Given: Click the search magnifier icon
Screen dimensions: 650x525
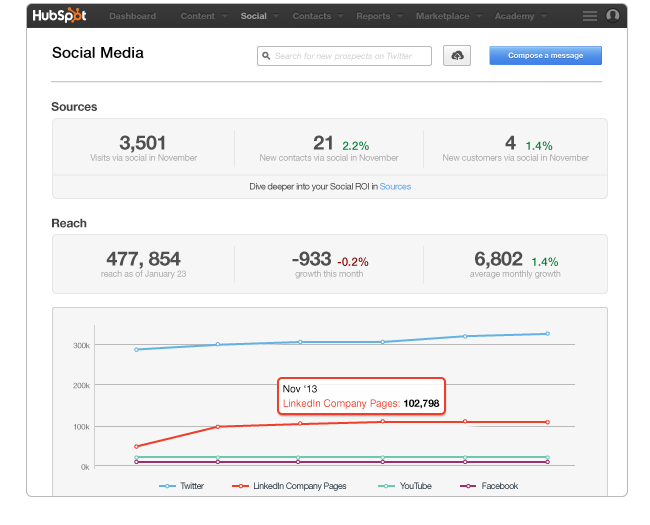Looking at the screenshot, I should (267, 56).
